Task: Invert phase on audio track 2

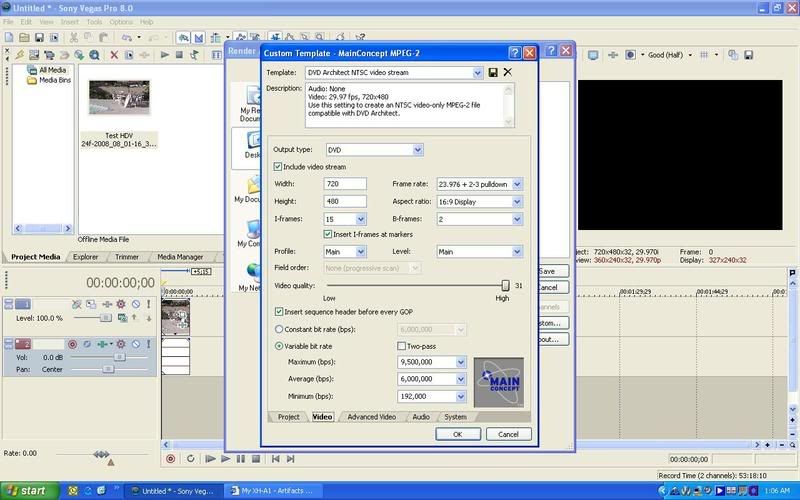Action: point(87,344)
